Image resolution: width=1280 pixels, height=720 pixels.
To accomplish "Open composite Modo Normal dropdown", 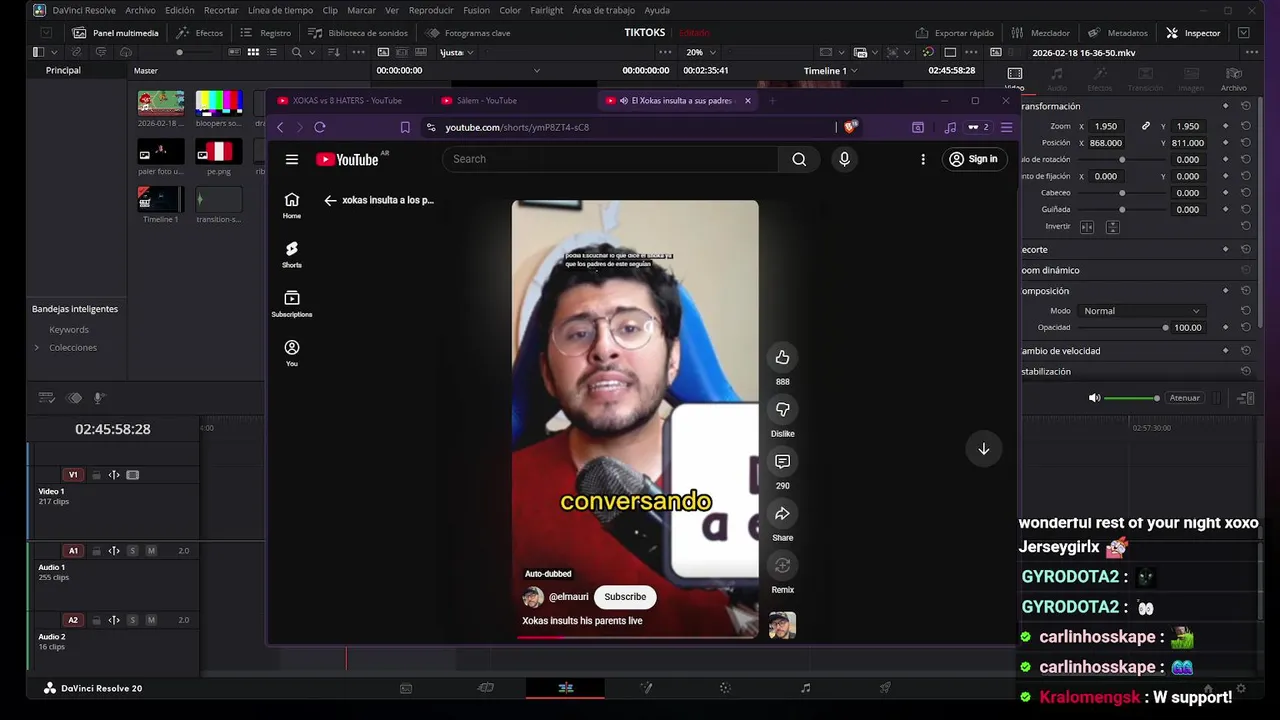I will [x=1141, y=311].
